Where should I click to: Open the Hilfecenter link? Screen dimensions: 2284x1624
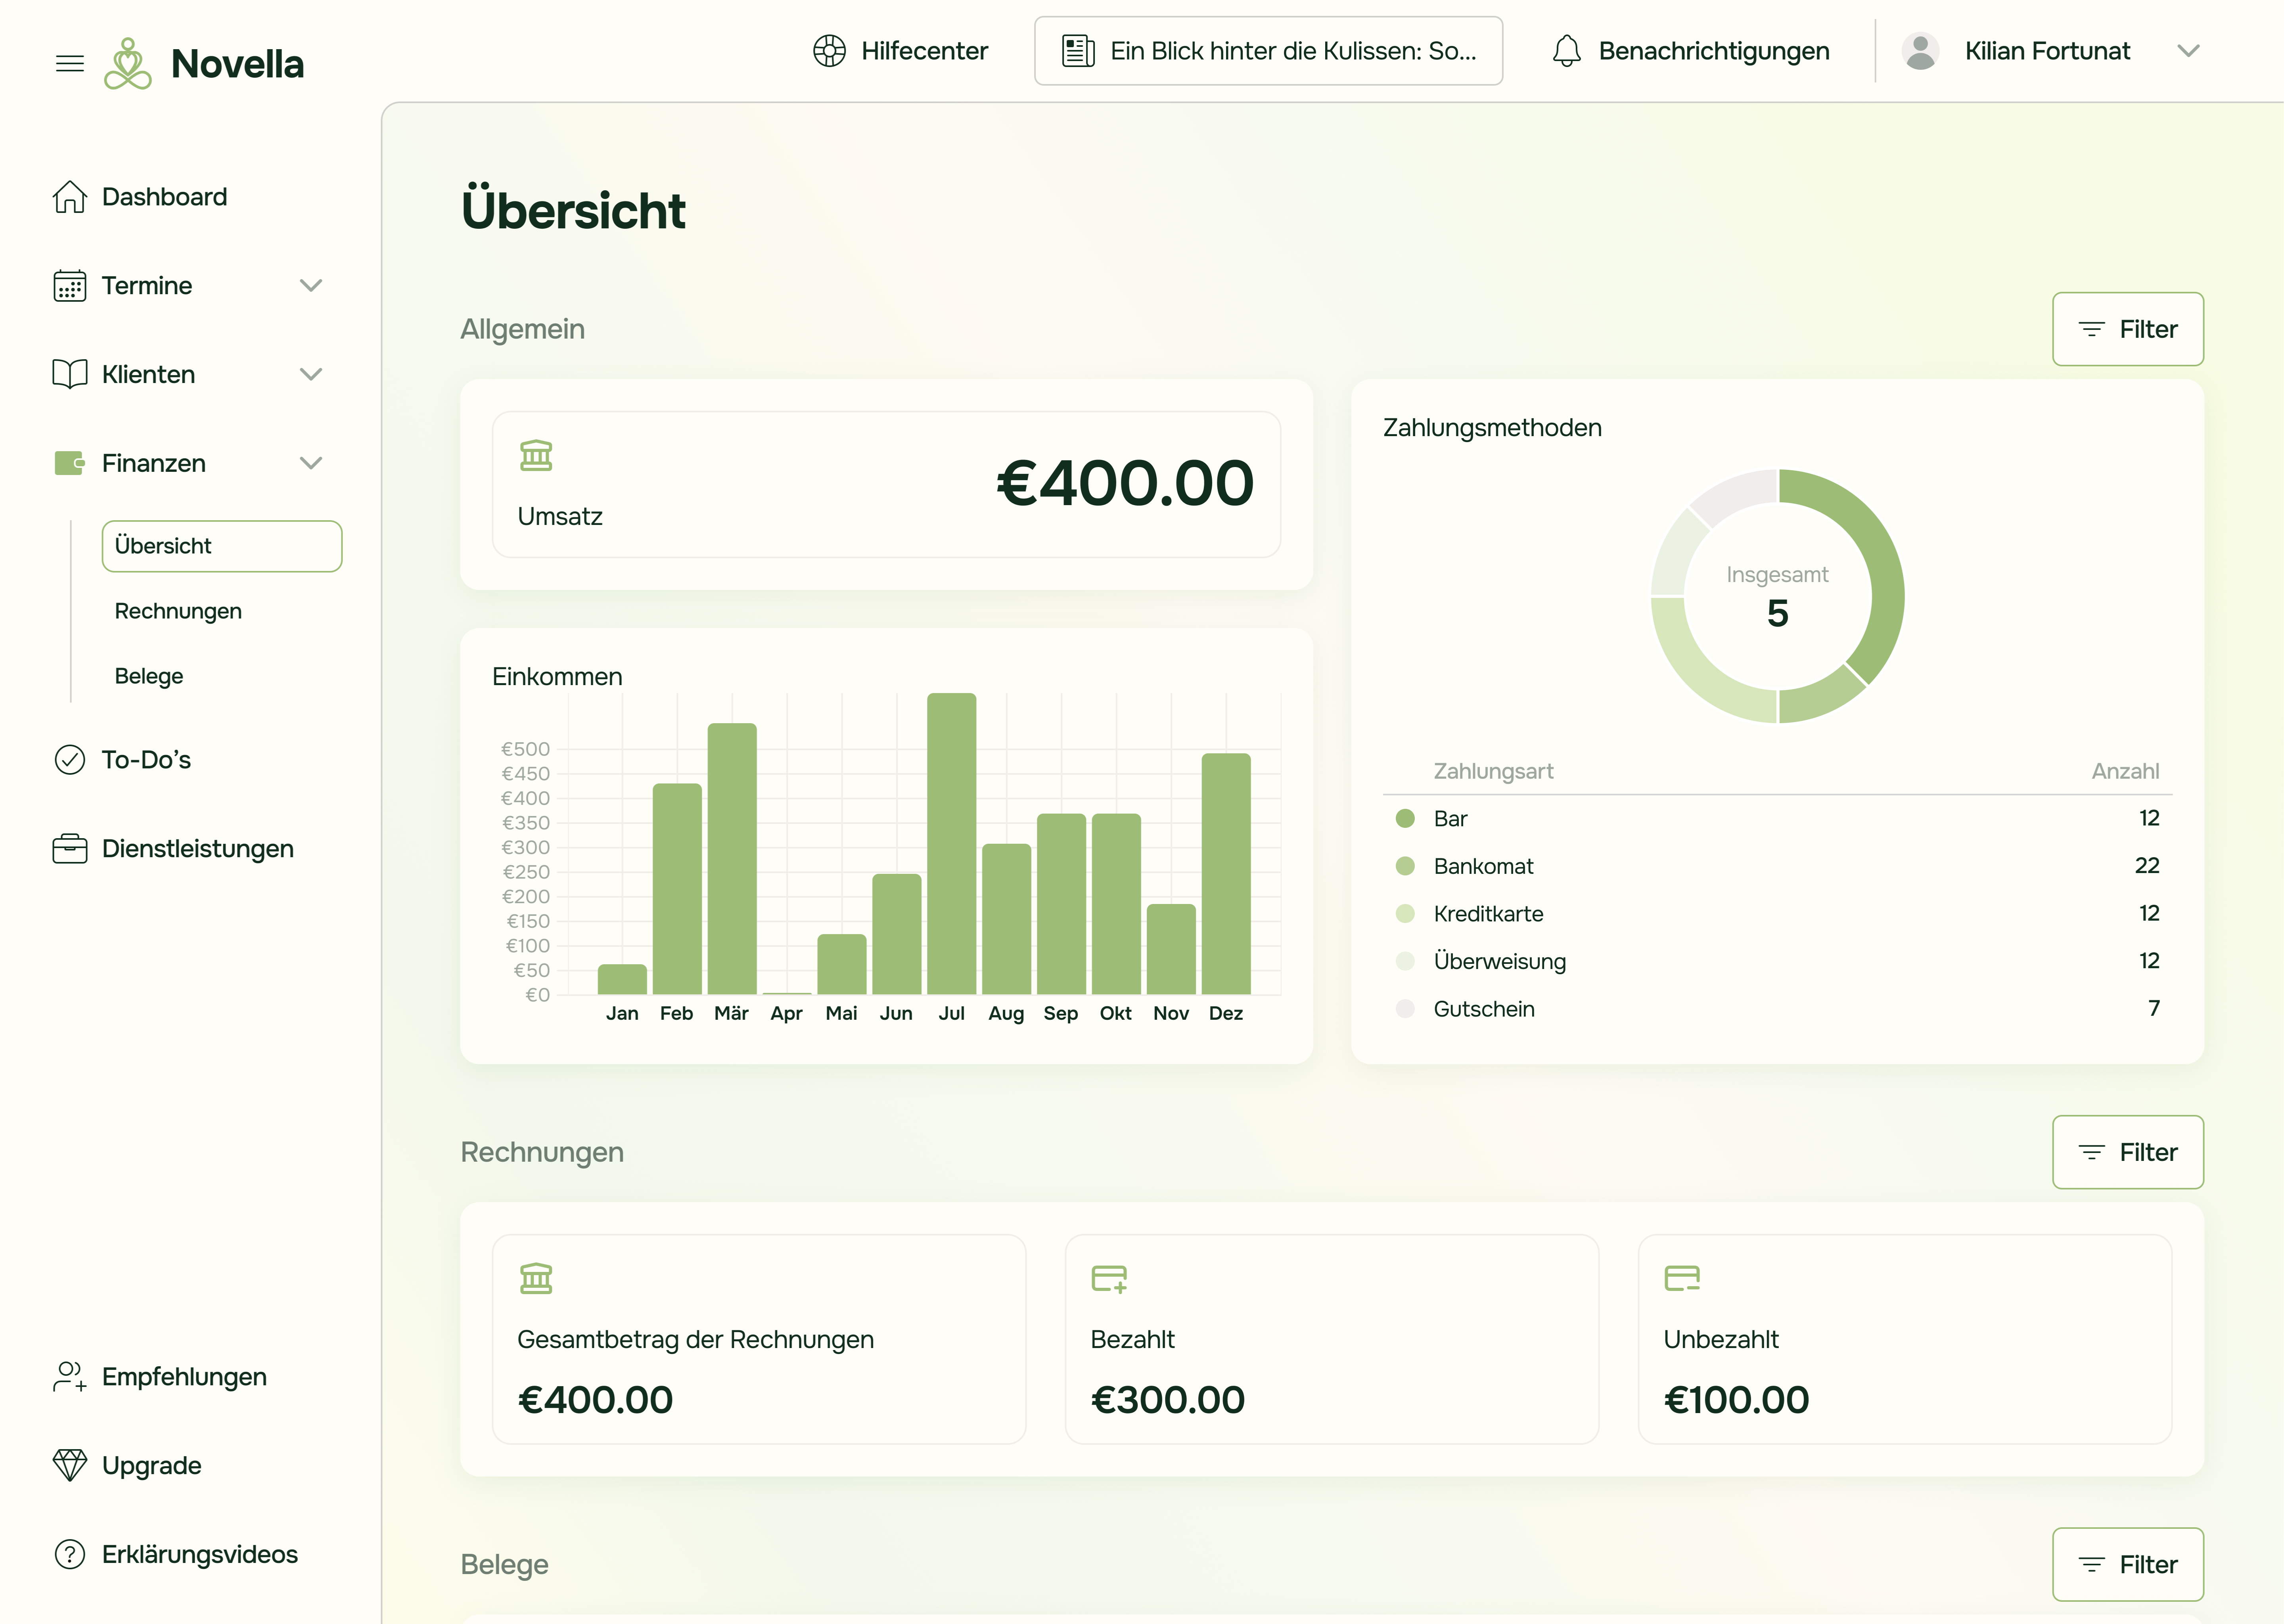[x=900, y=51]
